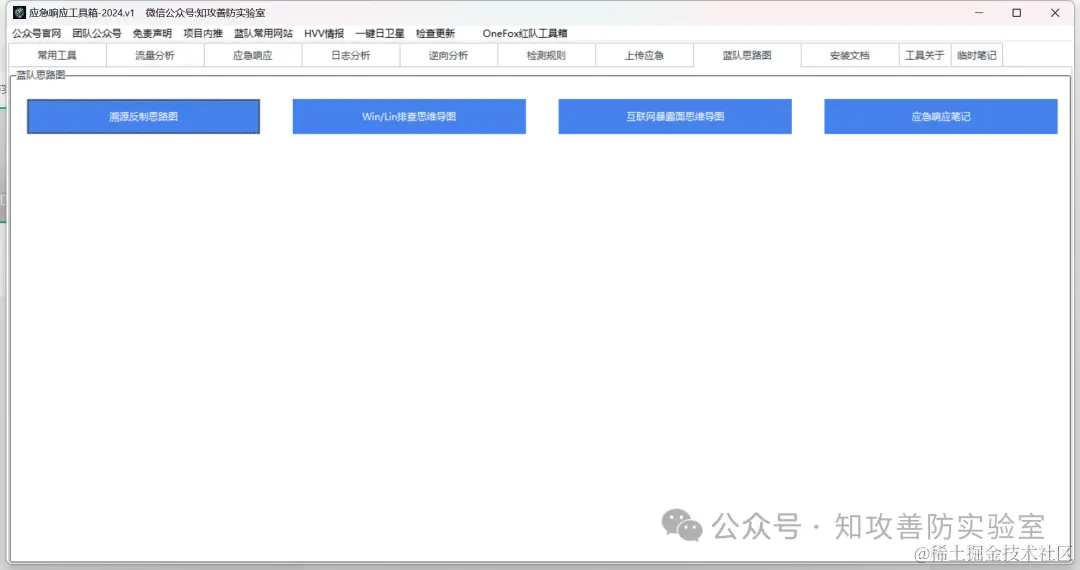The width and height of the screenshot is (1080, 570).
Task: Switch to the 临时笔记 tab
Action: click(977, 55)
